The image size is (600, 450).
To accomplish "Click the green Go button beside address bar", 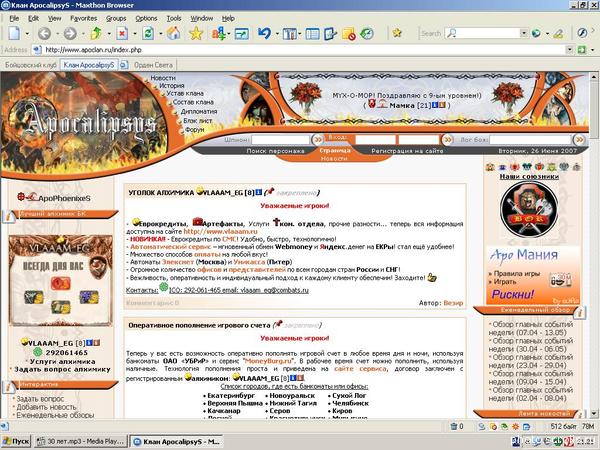I will click(x=582, y=50).
